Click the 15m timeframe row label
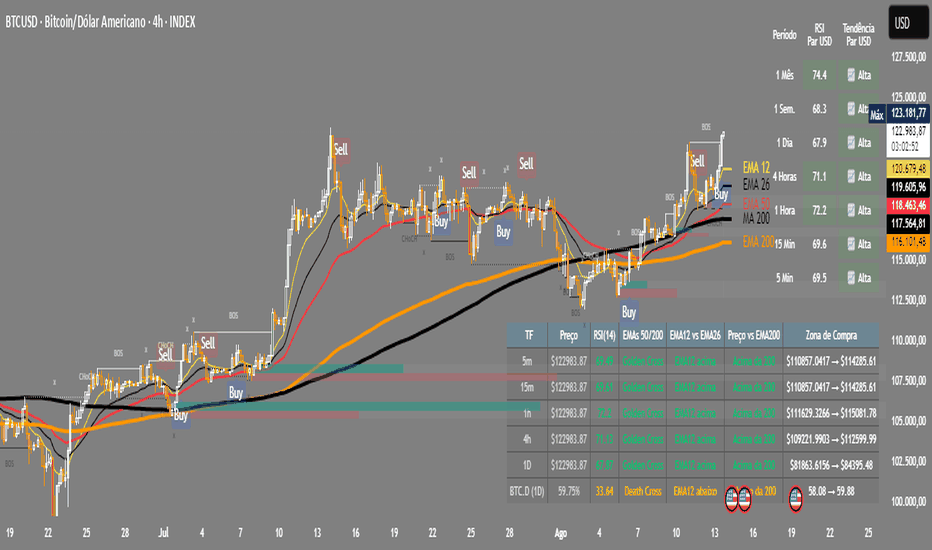Image resolution: width=932 pixels, height=550 pixels. [527, 387]
